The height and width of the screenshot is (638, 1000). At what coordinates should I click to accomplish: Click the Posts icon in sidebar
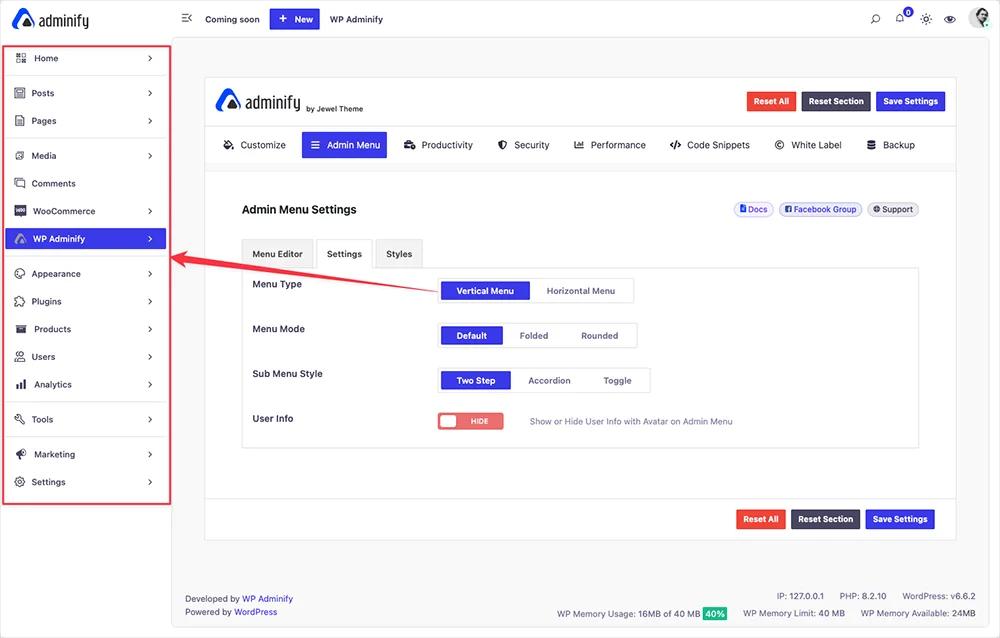tap(20, 93)
